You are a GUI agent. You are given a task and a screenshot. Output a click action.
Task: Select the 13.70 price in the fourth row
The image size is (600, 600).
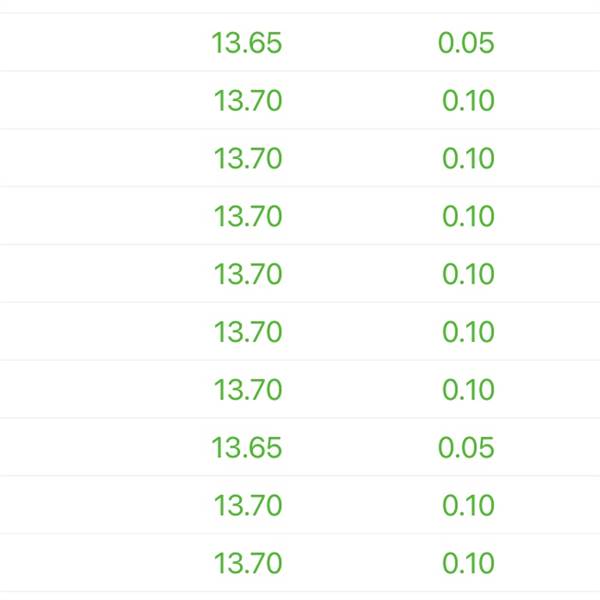[x=248, y=216]
